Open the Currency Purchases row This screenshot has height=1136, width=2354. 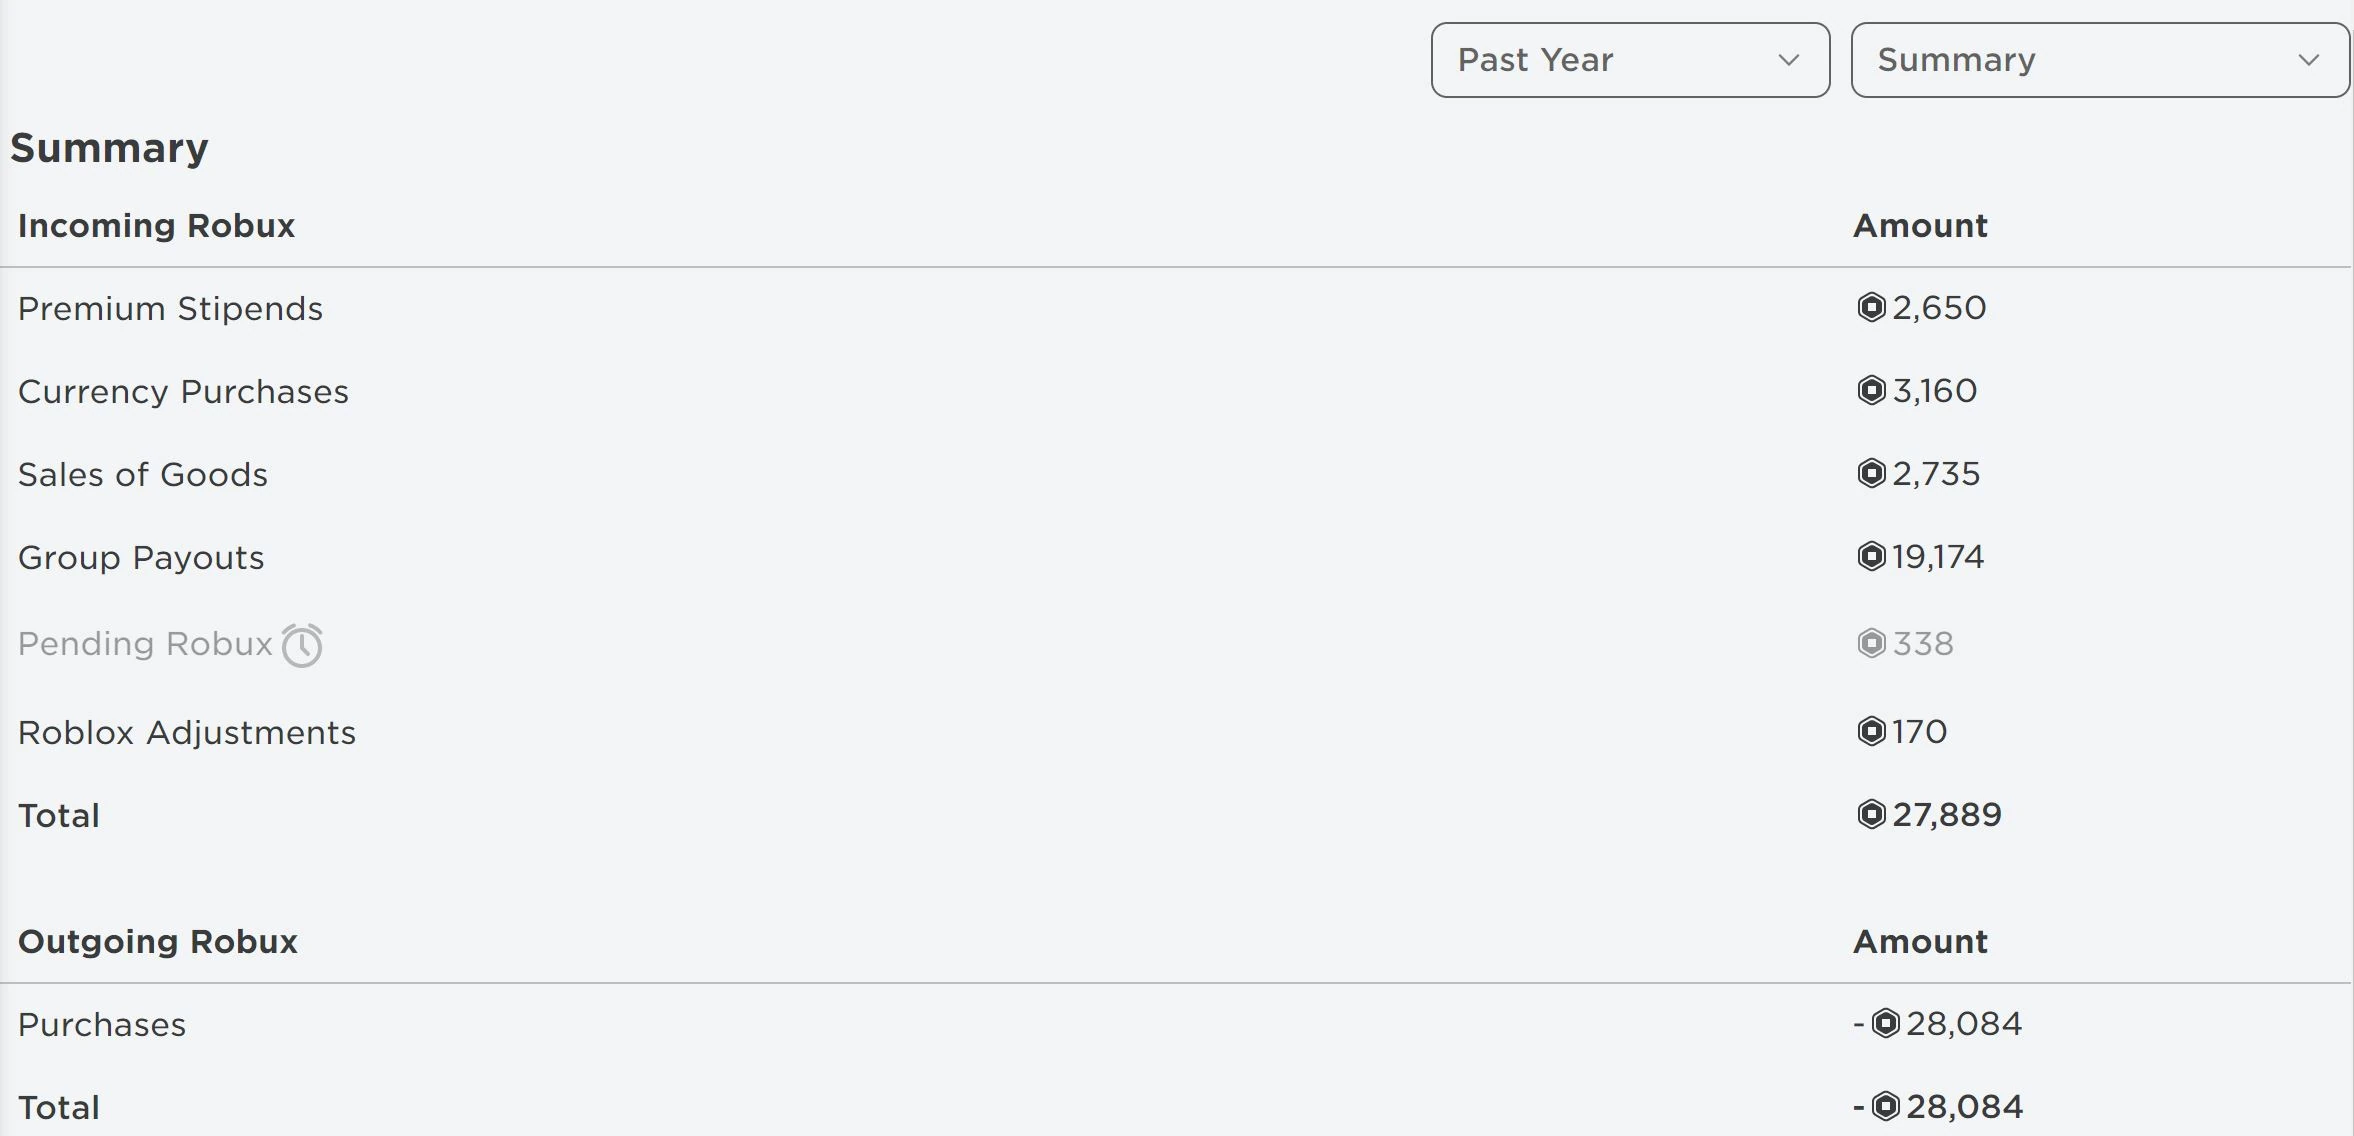click(x=183, y=392)
